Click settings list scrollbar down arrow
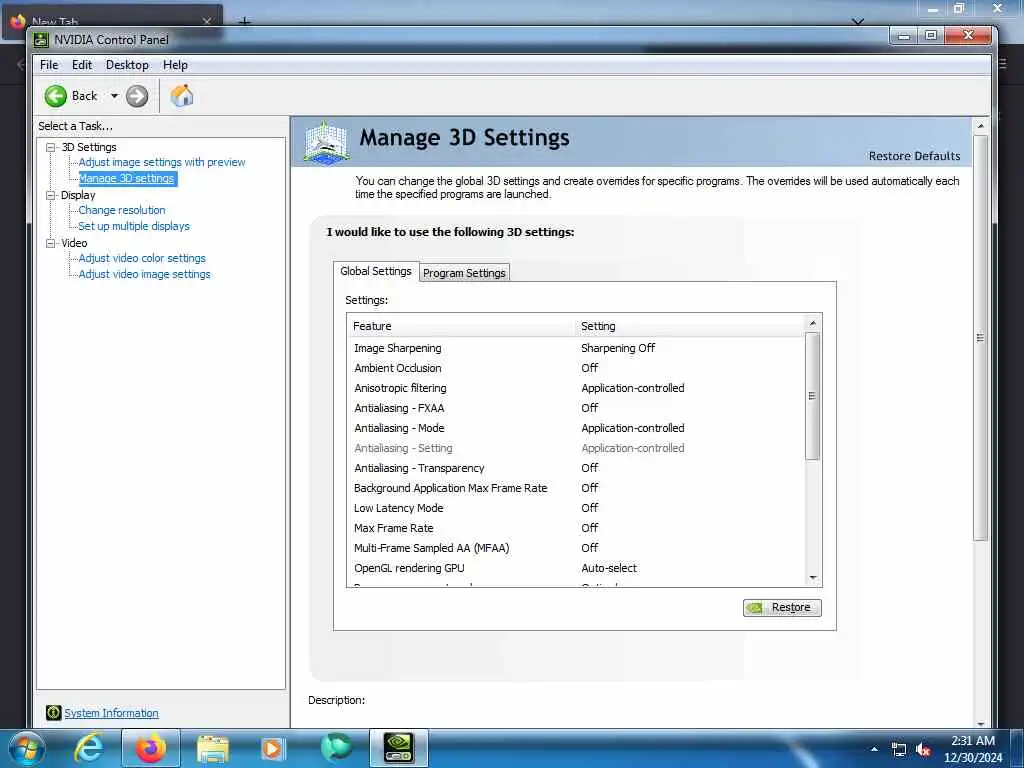The height and width of the screenshot is (768, 1024). pyautogui.click(x=812, y=577)
